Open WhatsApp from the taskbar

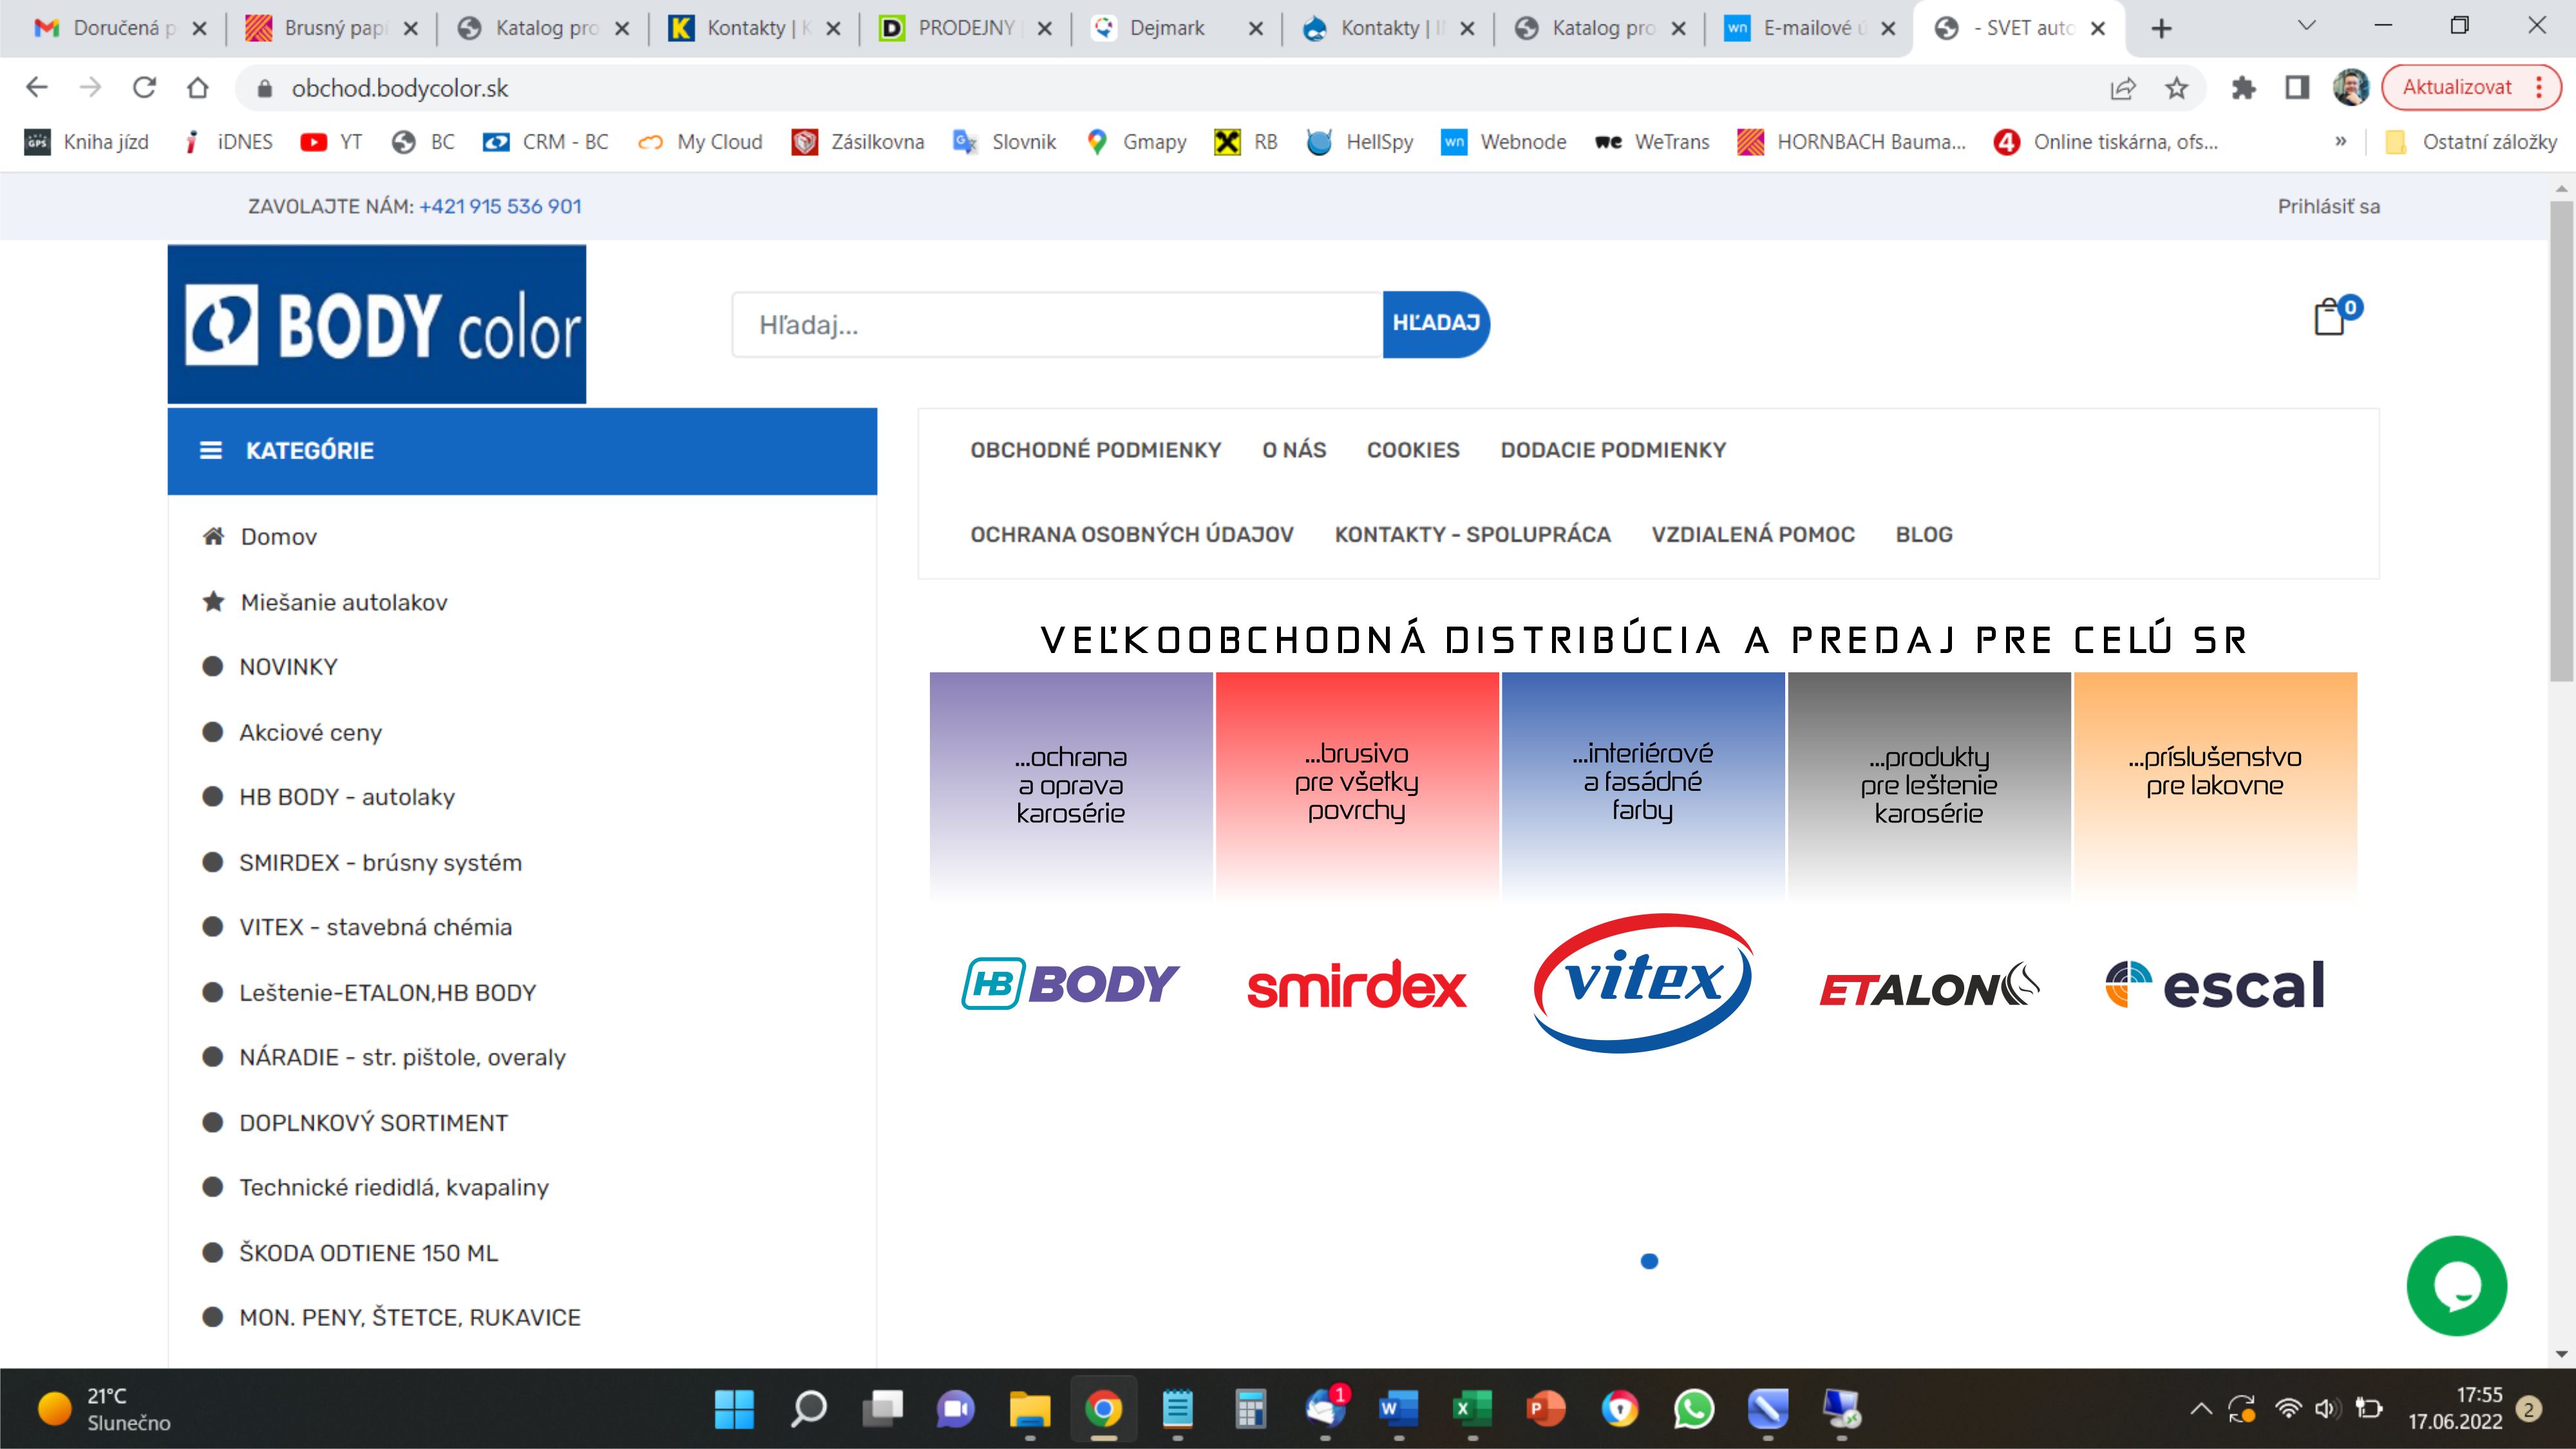point(1694,1409)
